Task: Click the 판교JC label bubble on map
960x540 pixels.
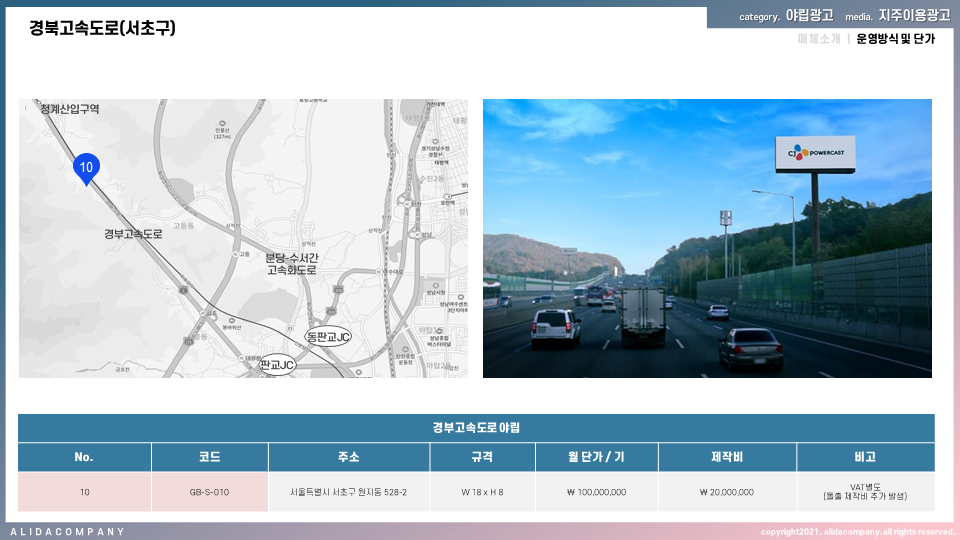Action: pyautogui.click(x=277, y=365)
